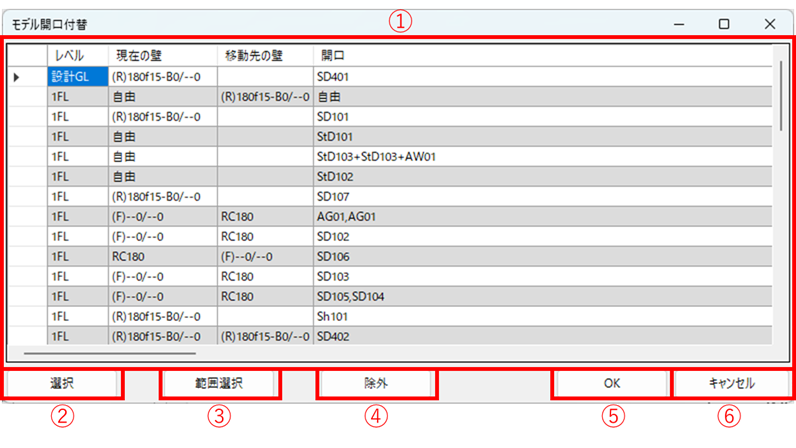The width and height of the screenshot is (796, 448).
Task: Maximize the モデル開口付替 window
Action: tap(724, 23)
